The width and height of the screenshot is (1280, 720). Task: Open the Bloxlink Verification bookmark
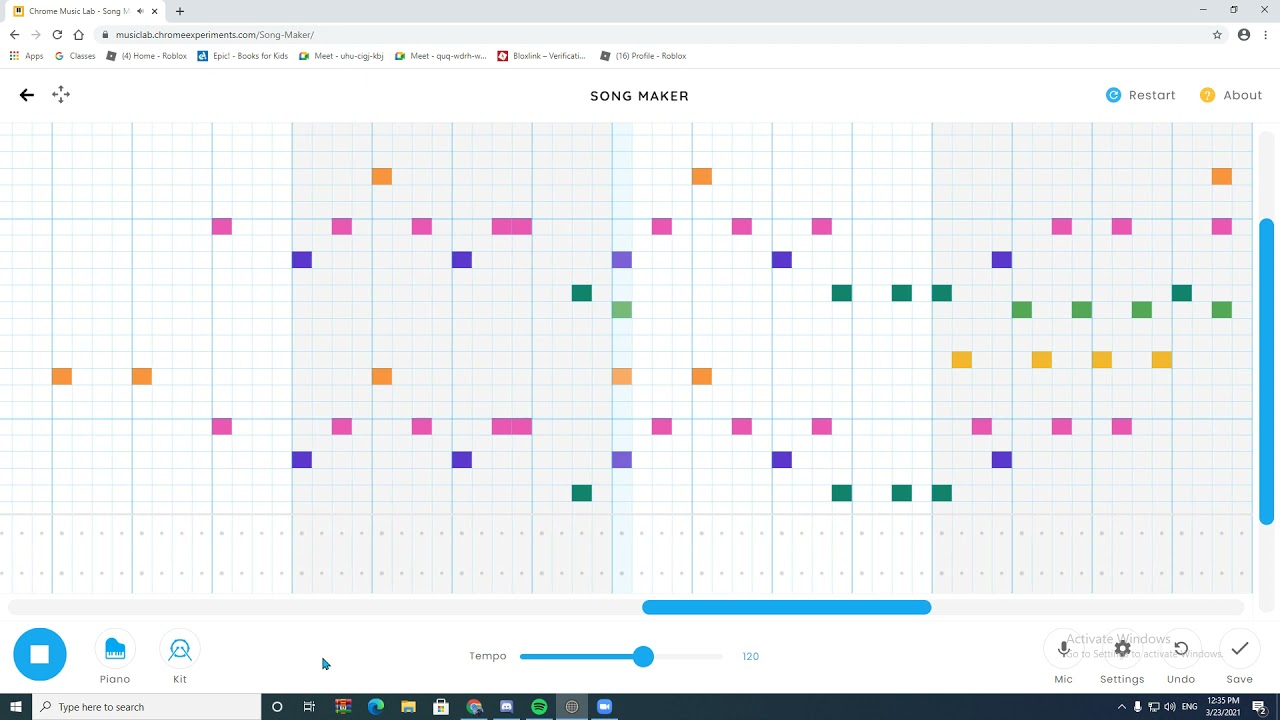click(x=542, y=56)
